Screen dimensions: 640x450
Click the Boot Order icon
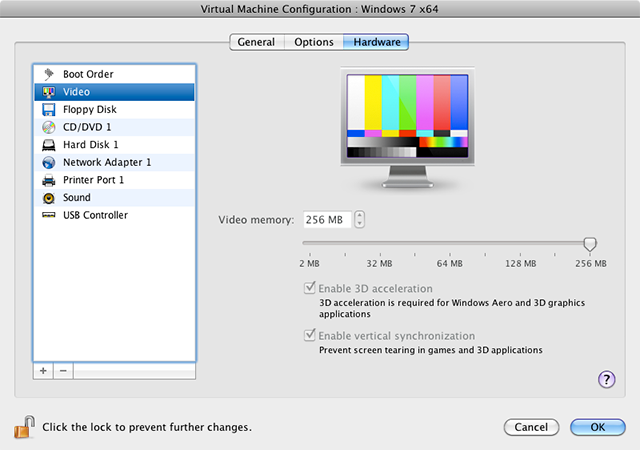point(49,74)
